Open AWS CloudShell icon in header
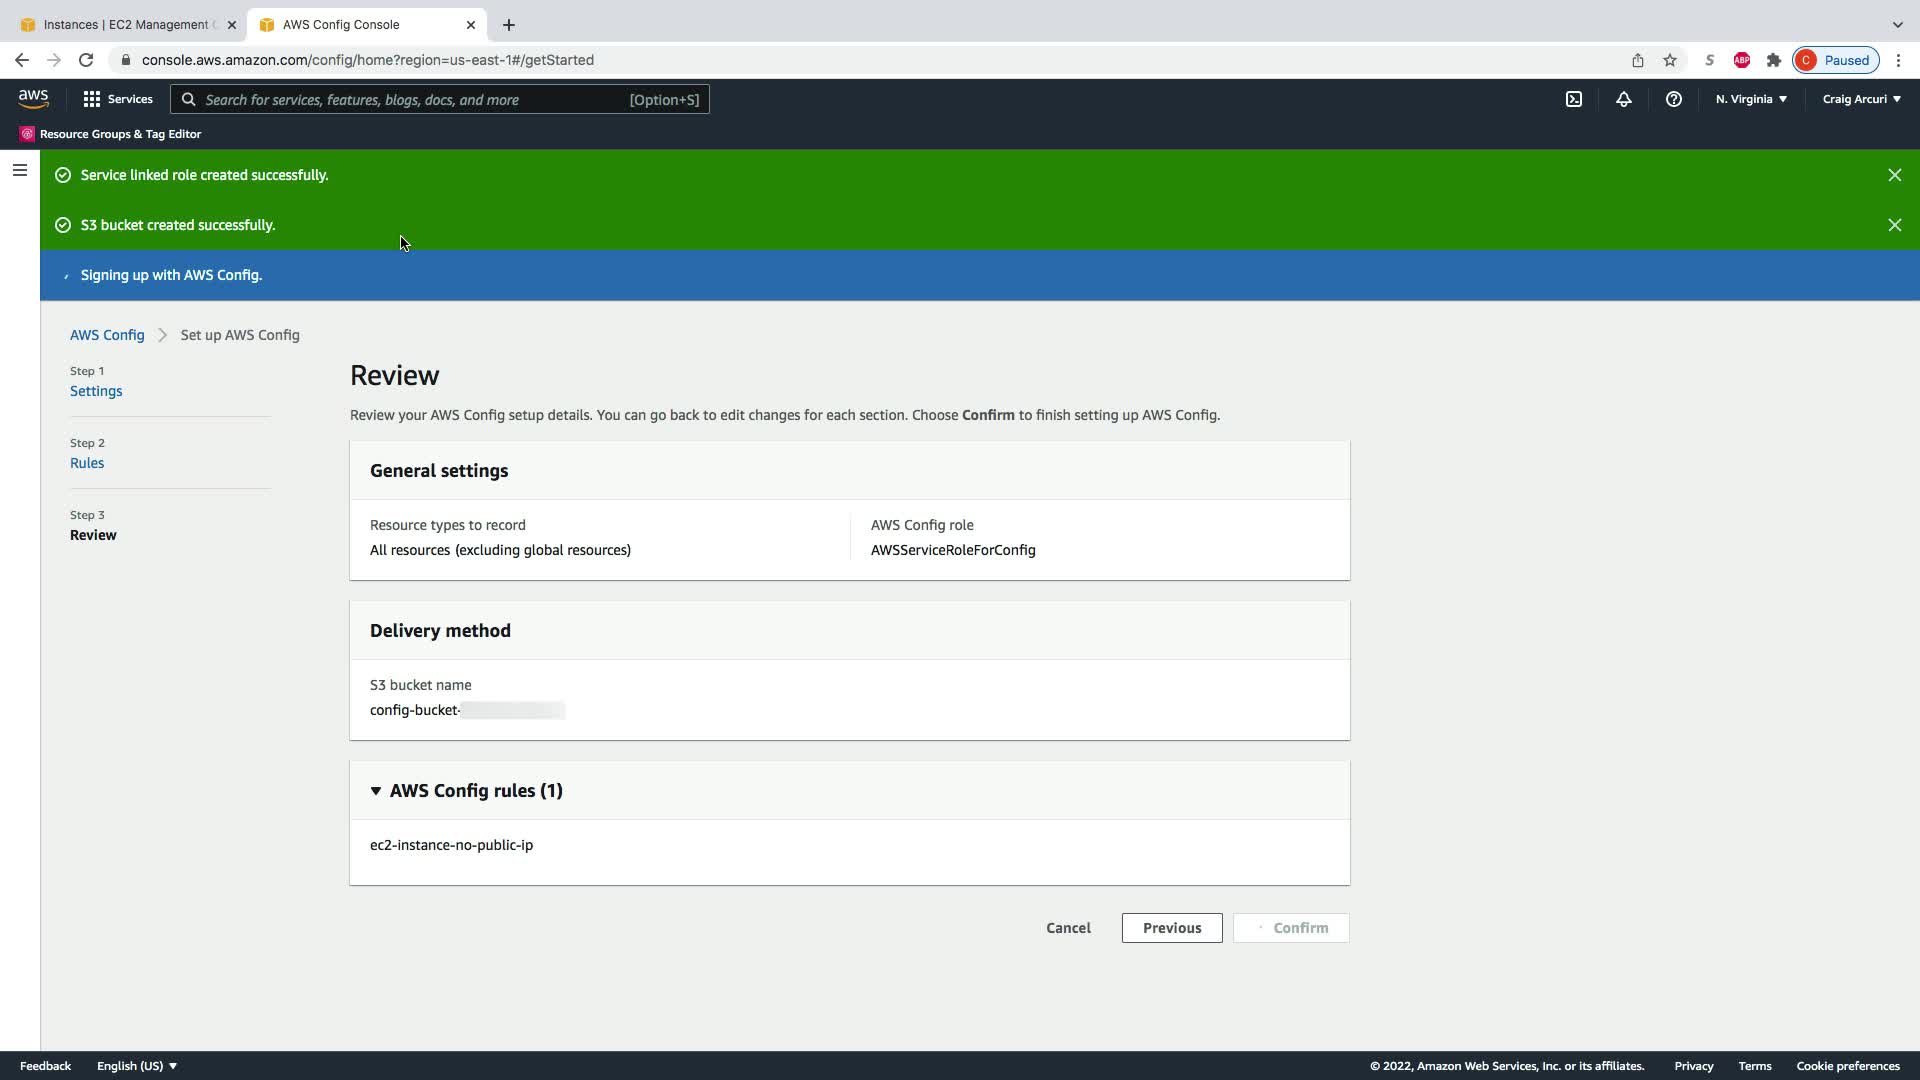Image resolution: width=1920 pixels, height=1080 pixels. pyautogui.click(x=1573, y=99)
